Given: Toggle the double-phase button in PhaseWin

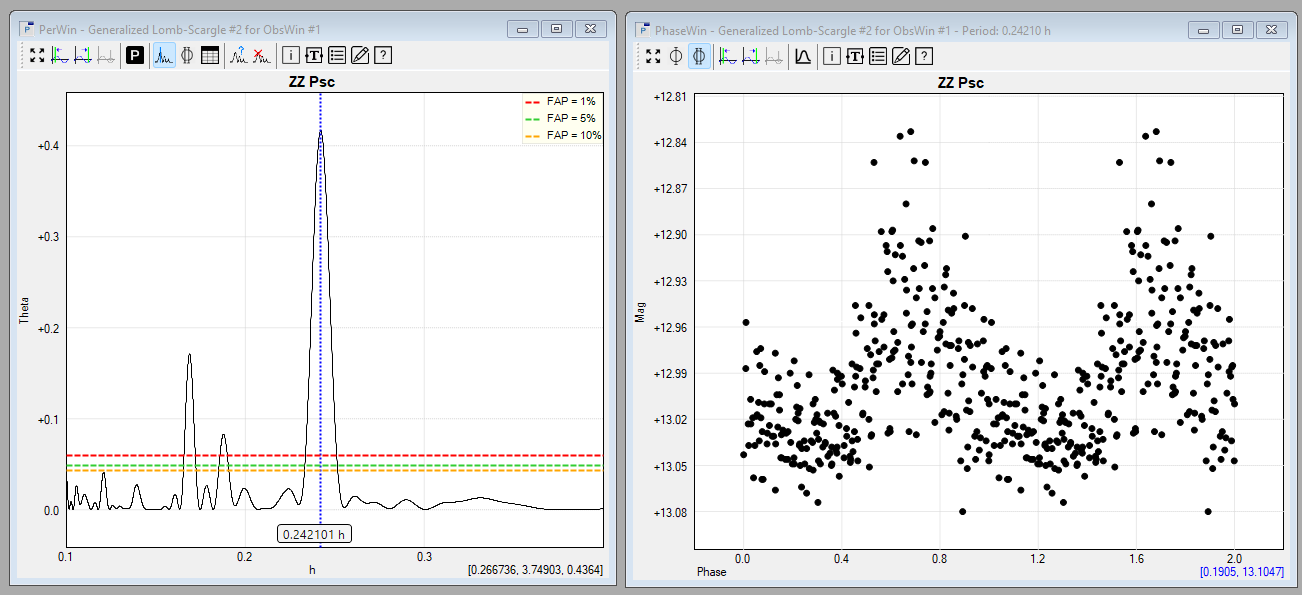Looking at the screenshot, I should (699, 56).
